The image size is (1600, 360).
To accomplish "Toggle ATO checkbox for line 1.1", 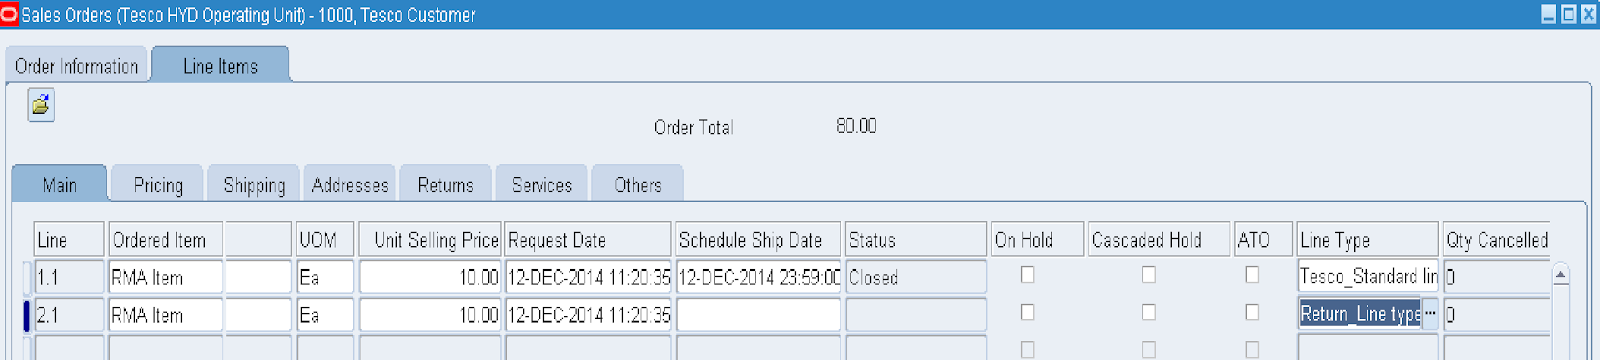I will [1252, 275].
